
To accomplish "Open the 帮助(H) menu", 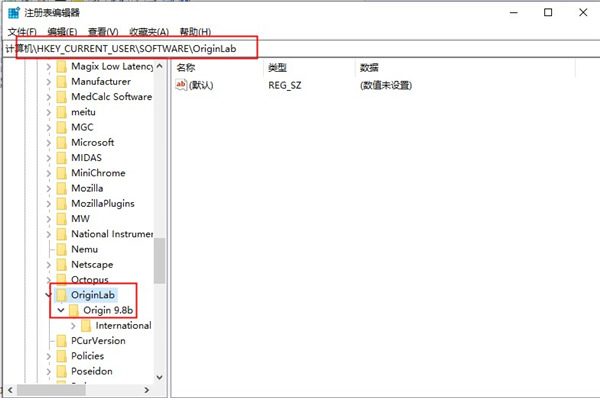I will pyautogui.click(x=196, y=32).
